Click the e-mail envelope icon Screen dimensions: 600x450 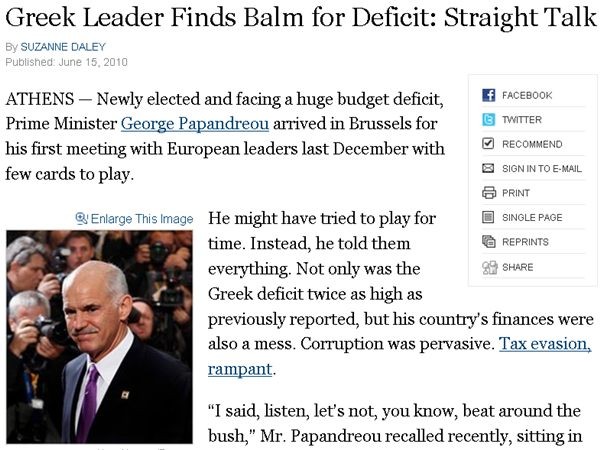click(x=488, y=168)
